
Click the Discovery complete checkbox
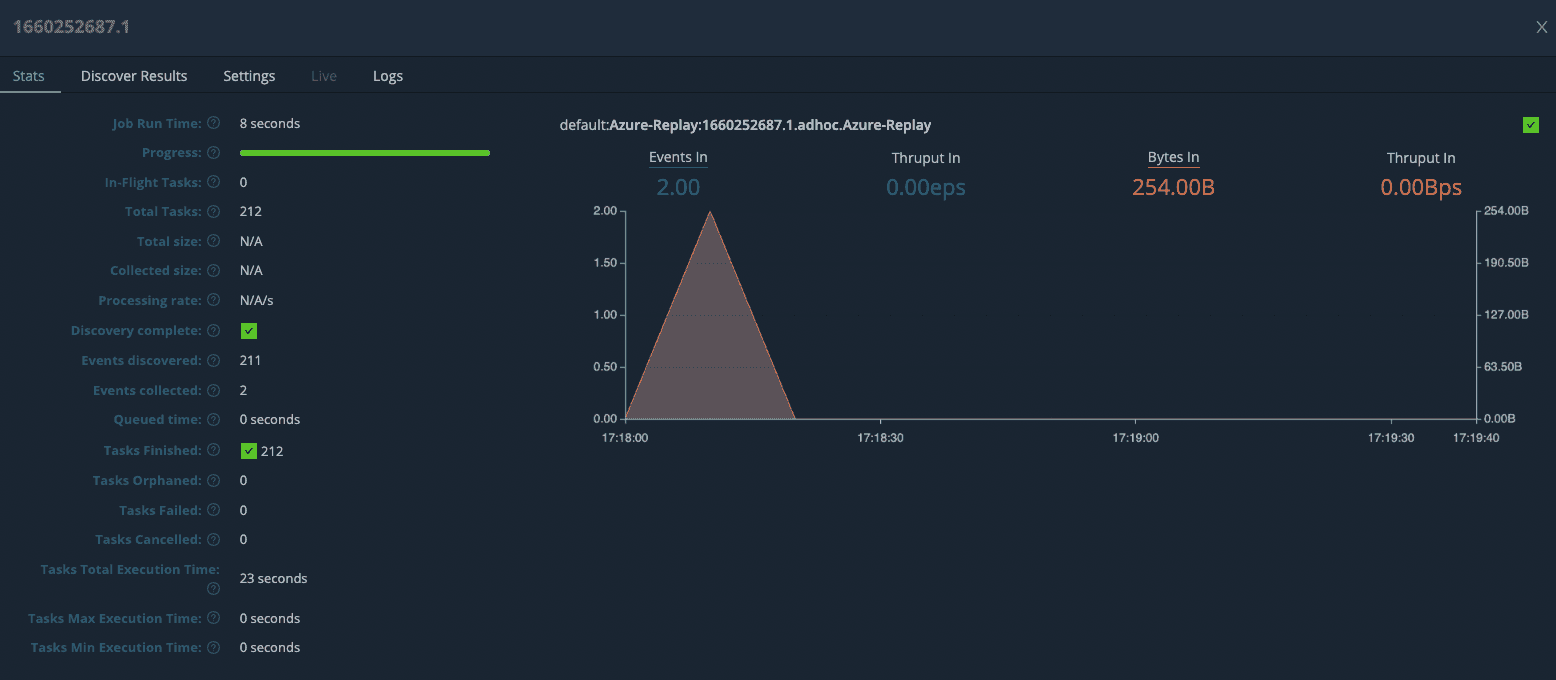click(249, 331)
